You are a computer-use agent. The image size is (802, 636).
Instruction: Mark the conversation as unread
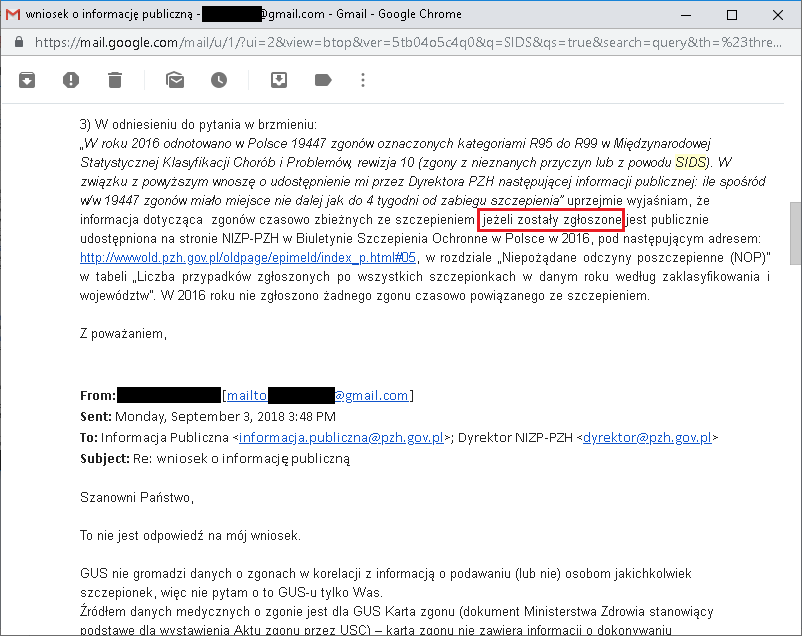coord(175,80)
